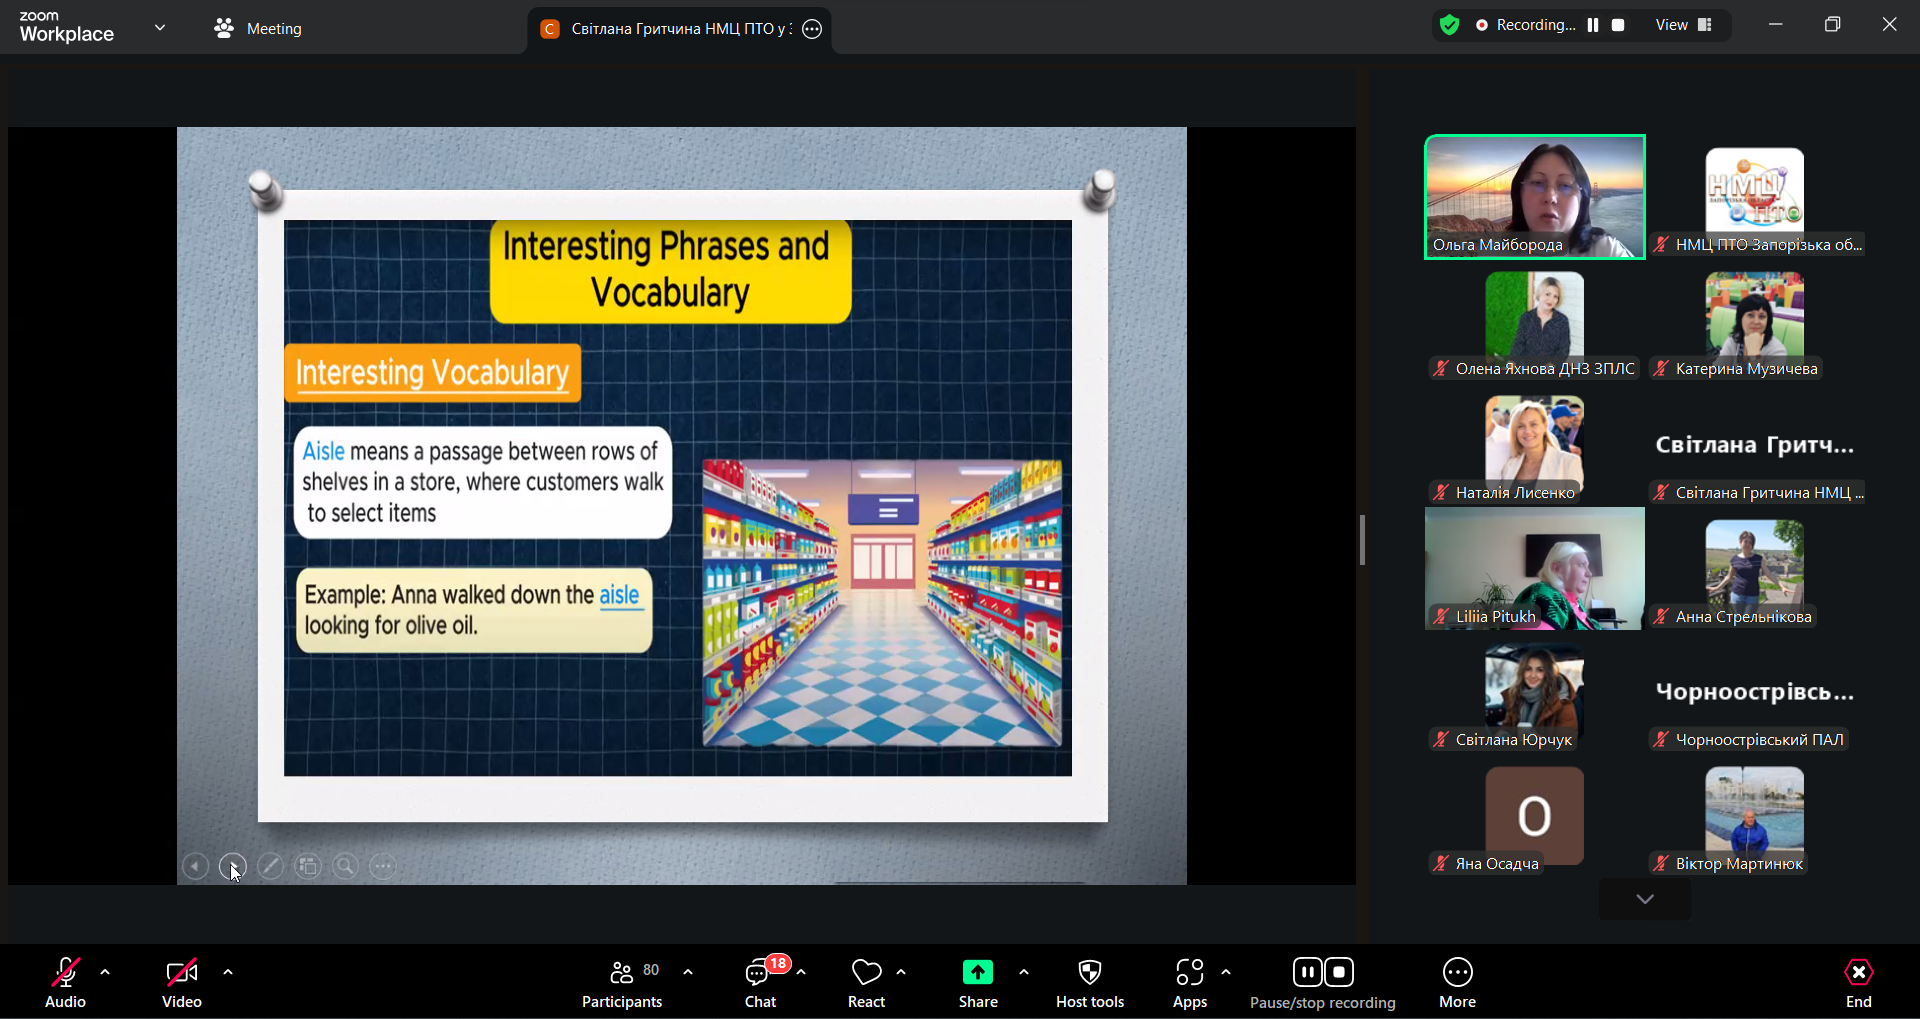Open the View layout dropdown
This screenshot has height=1019, width=1920.
1684,26
